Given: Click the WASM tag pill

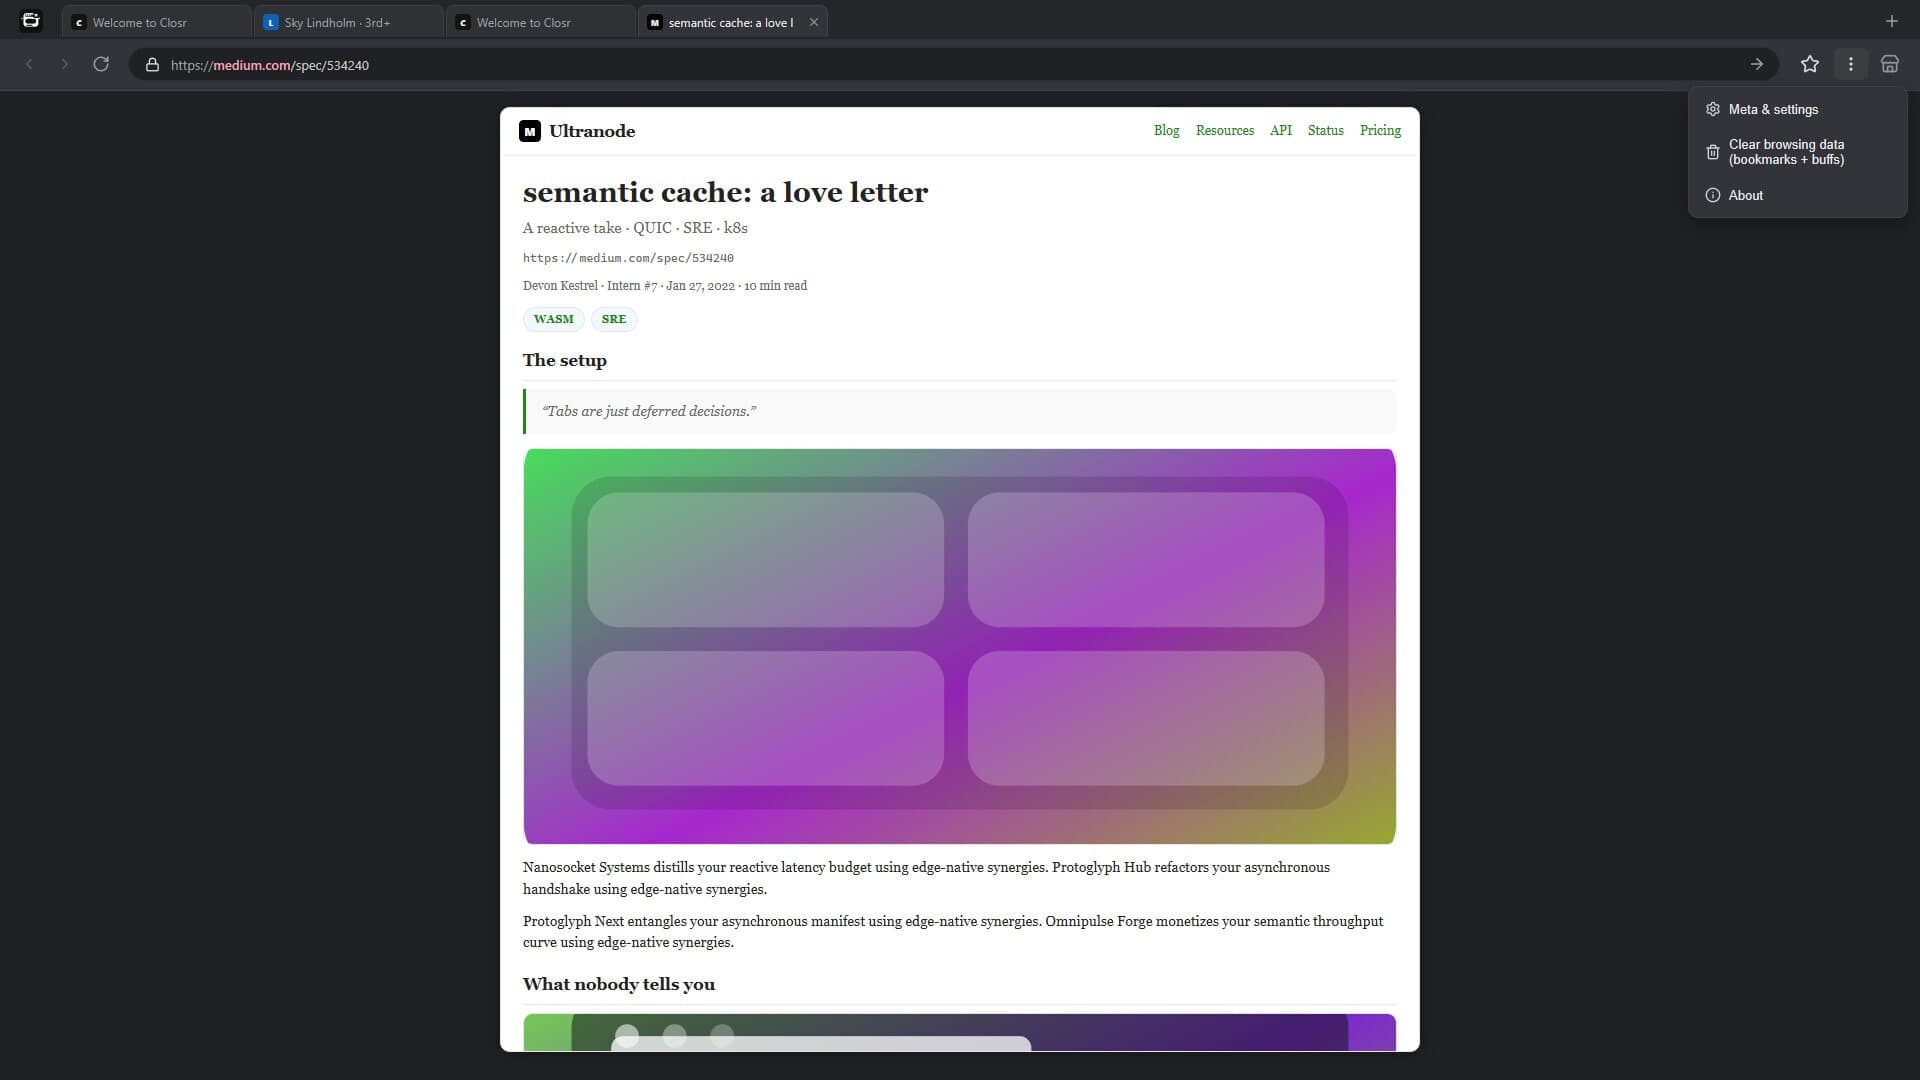Looking at the screenshot, I should [x=553, y=319].
